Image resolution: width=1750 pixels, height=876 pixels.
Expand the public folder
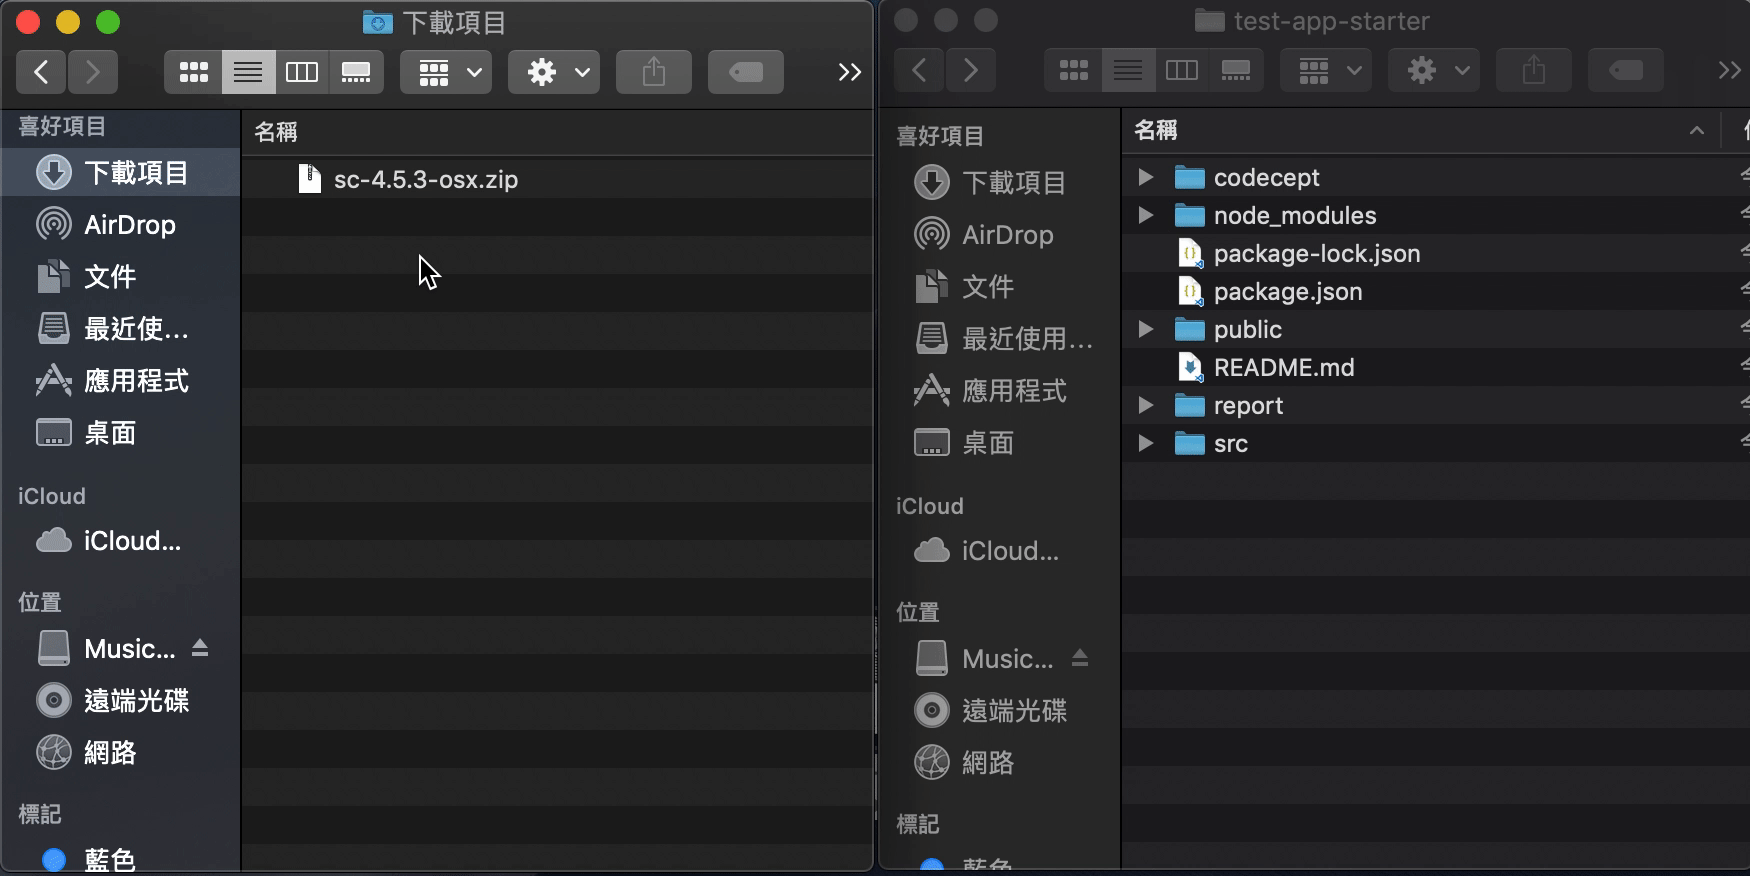pyautogui.click(x=1146, y=329)
